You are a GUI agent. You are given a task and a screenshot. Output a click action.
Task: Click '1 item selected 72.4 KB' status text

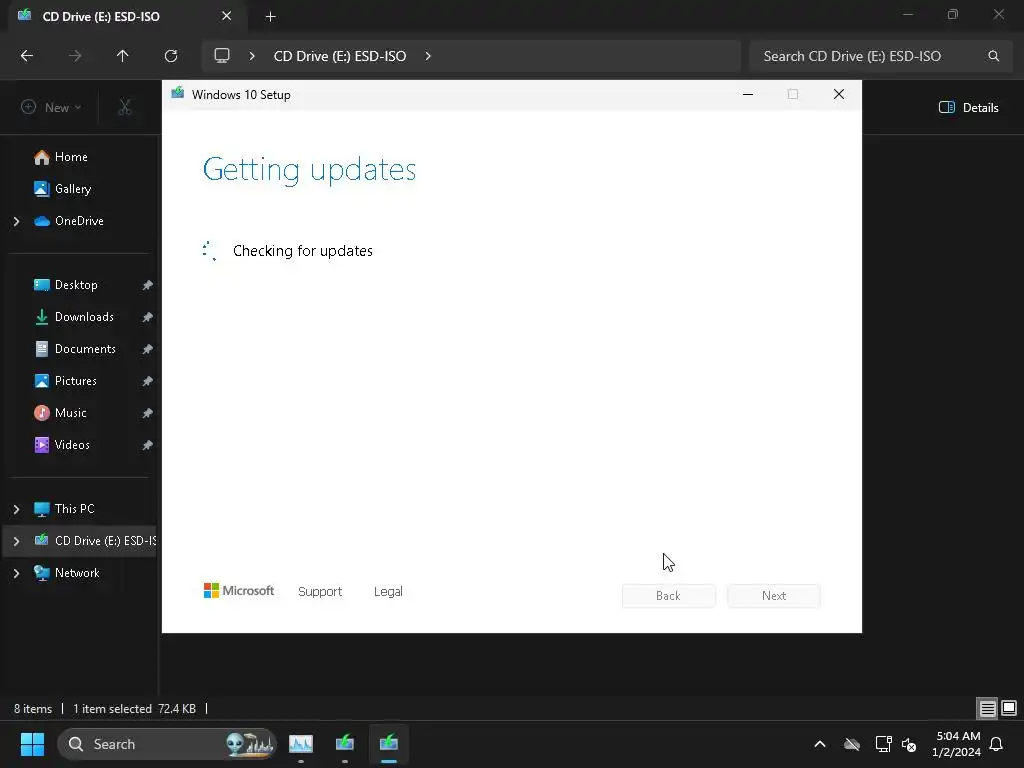(134, 709)
